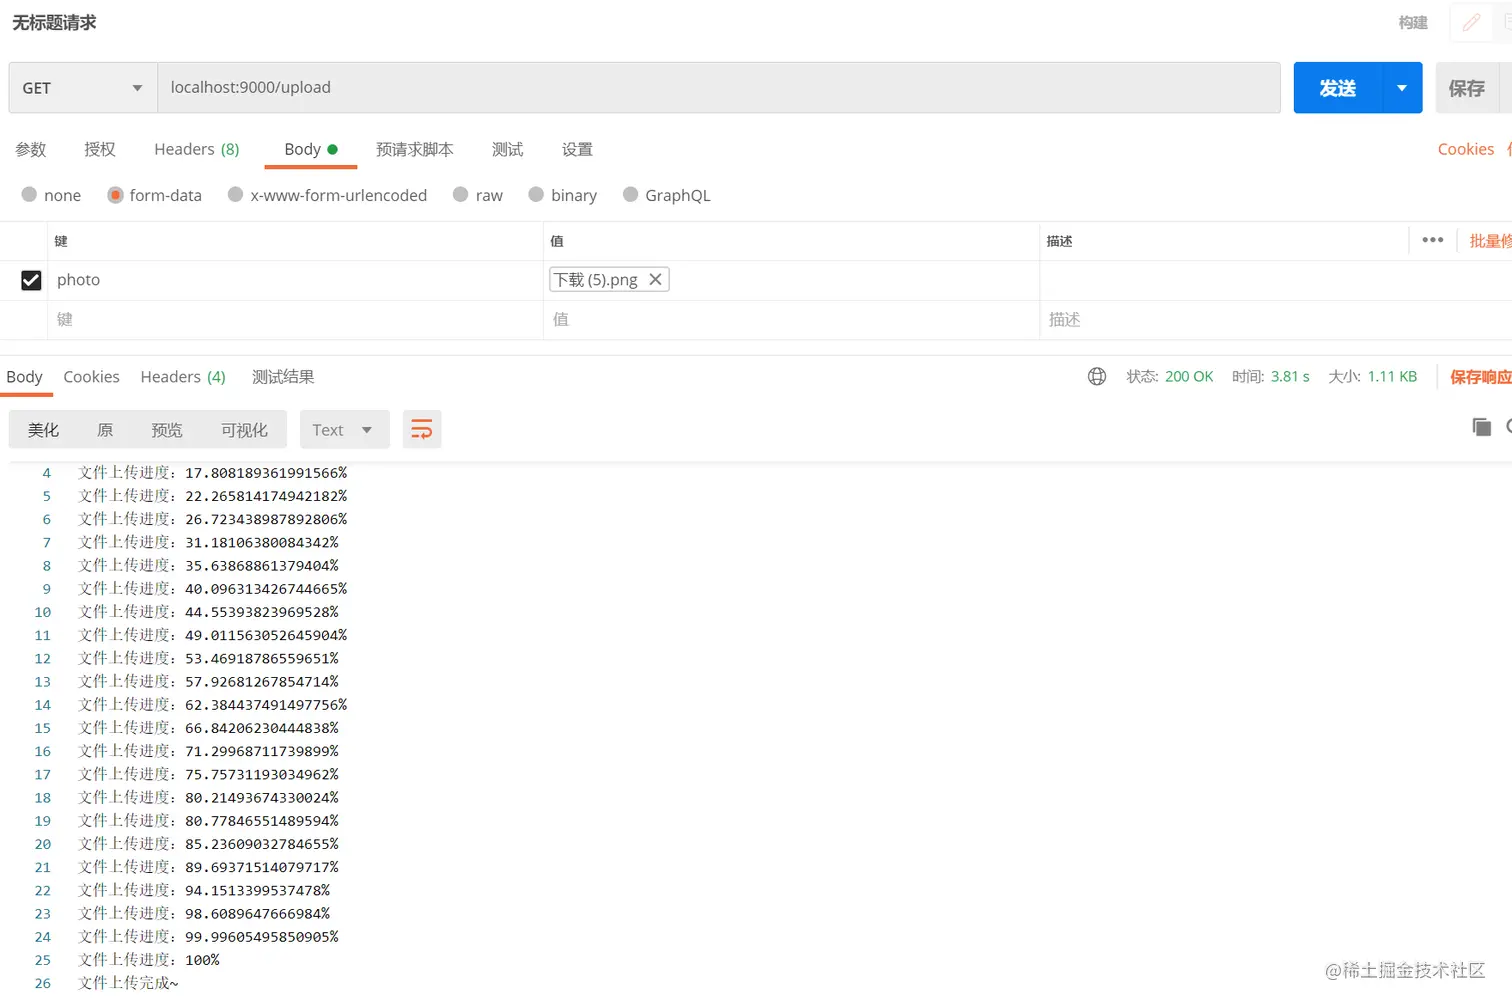Click the empty 值 value placeholder field
Viewport: 1512px width, 1007px height.
pos(791,320)
